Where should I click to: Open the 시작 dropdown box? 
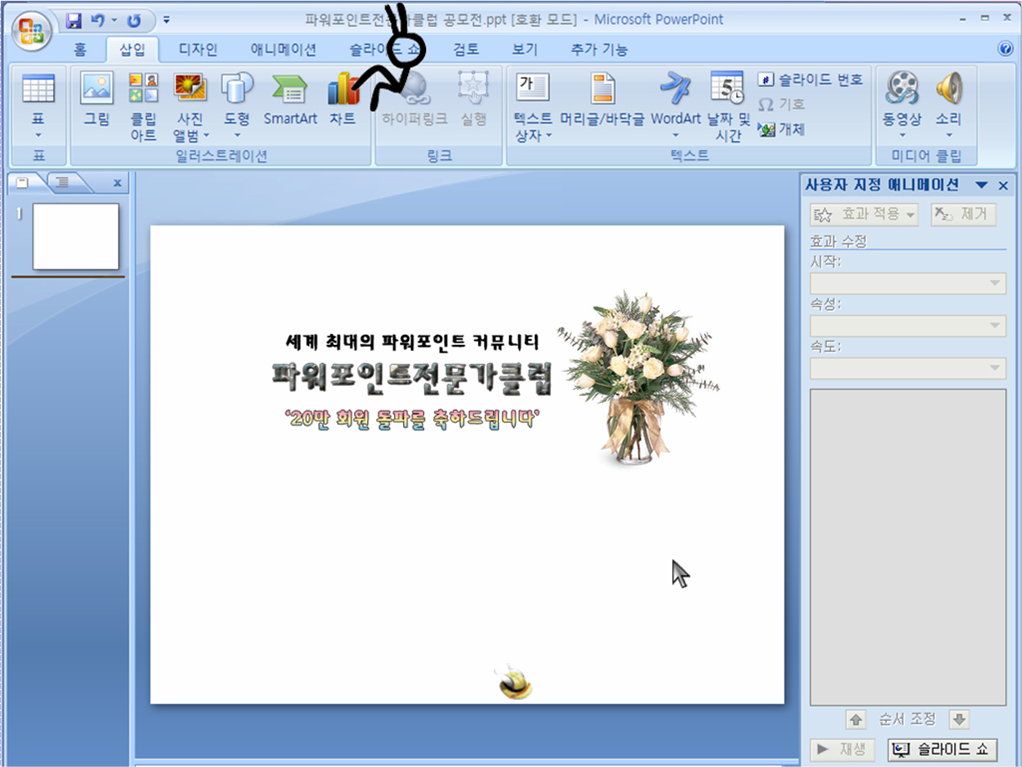pos(908,283)
